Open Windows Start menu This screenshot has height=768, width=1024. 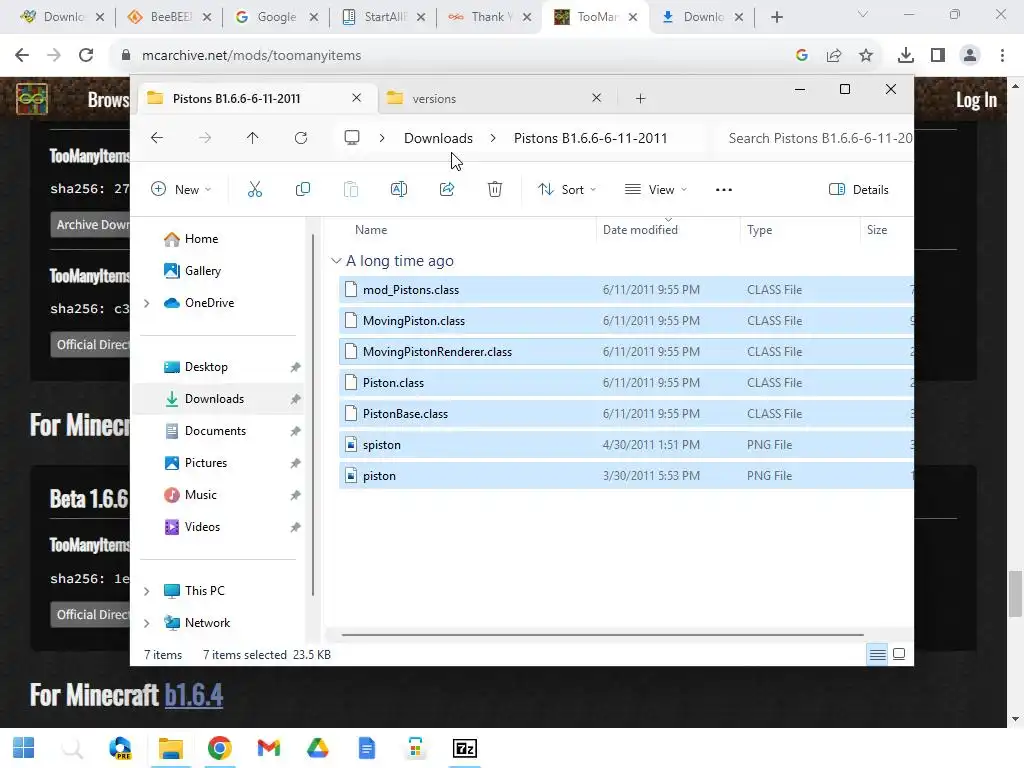[x=24, y=748]
